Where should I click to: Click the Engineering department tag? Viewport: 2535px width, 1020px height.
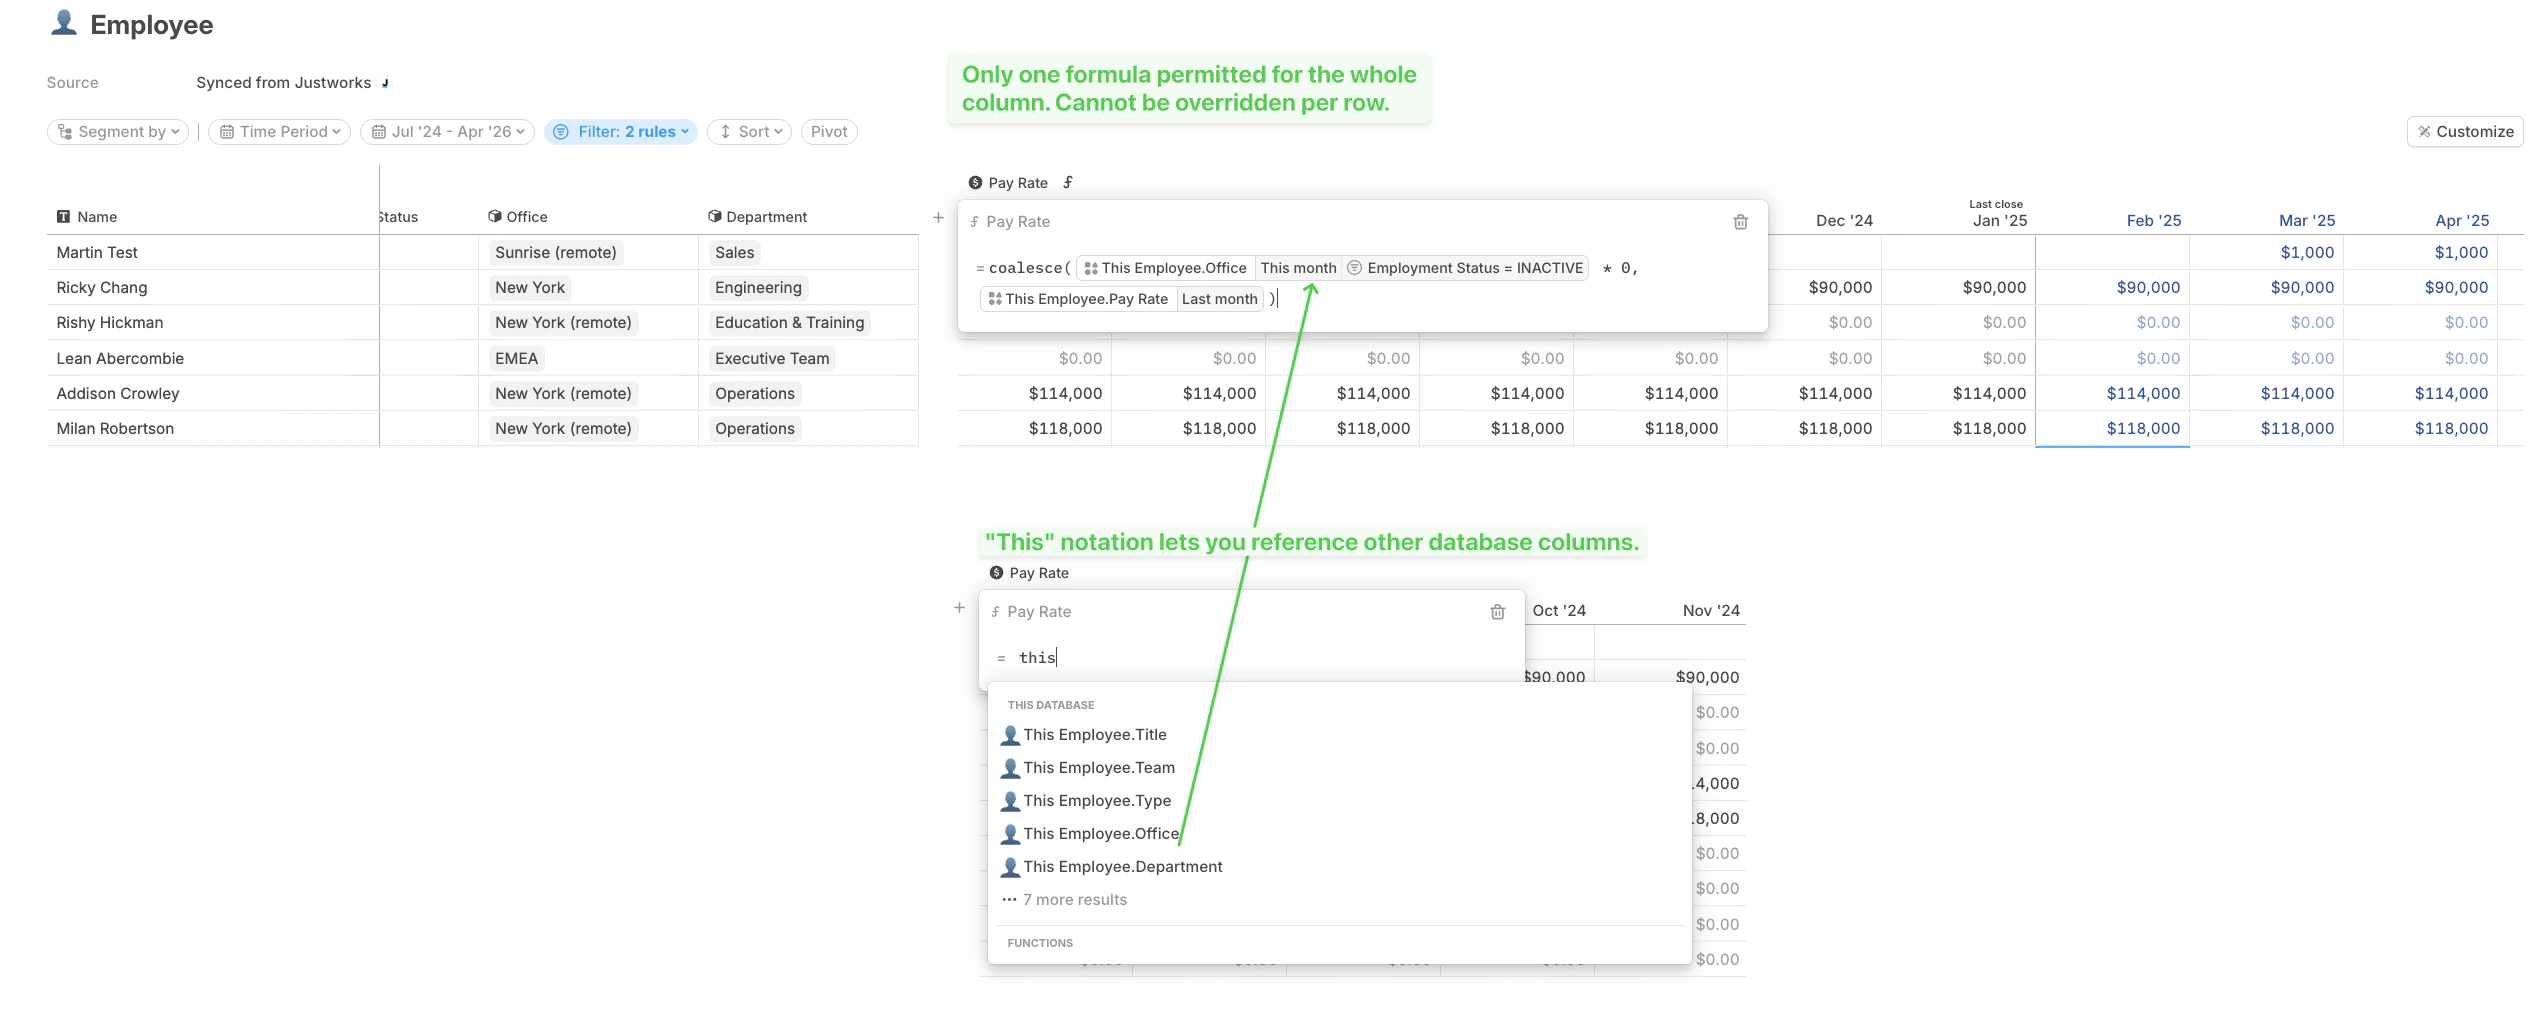[x=758, y=288]
